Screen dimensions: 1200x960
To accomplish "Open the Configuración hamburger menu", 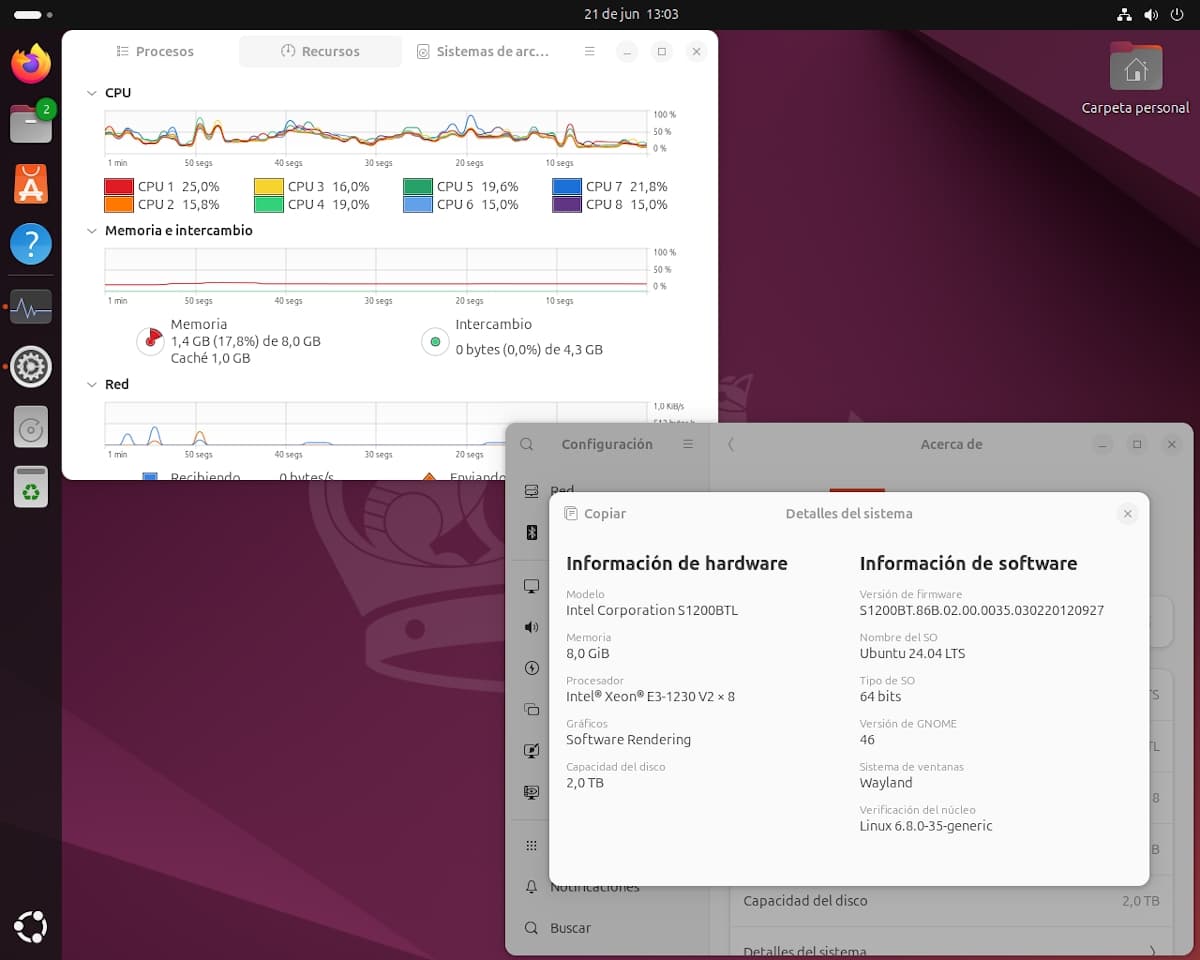I will point(688,444).
